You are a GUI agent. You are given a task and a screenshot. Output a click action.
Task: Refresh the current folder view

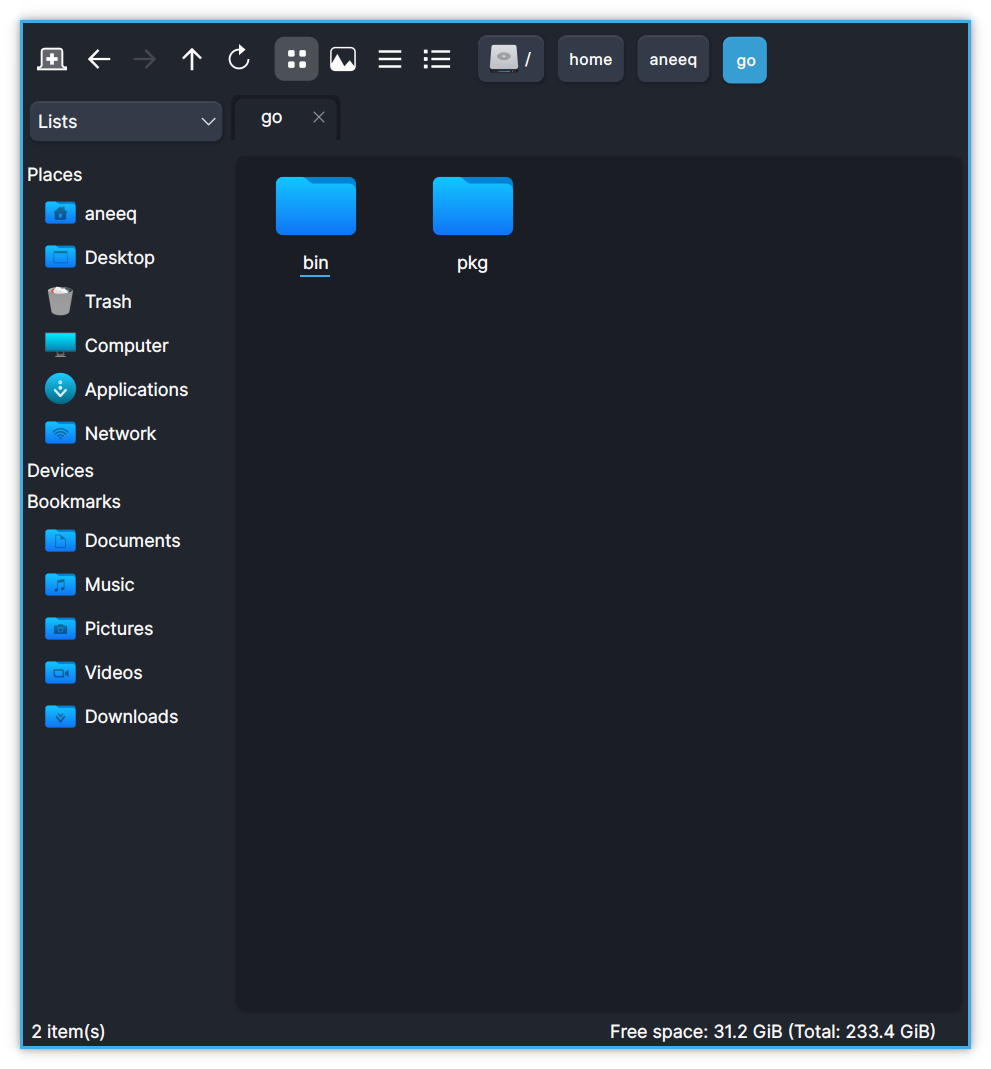[x=239, y=59]
